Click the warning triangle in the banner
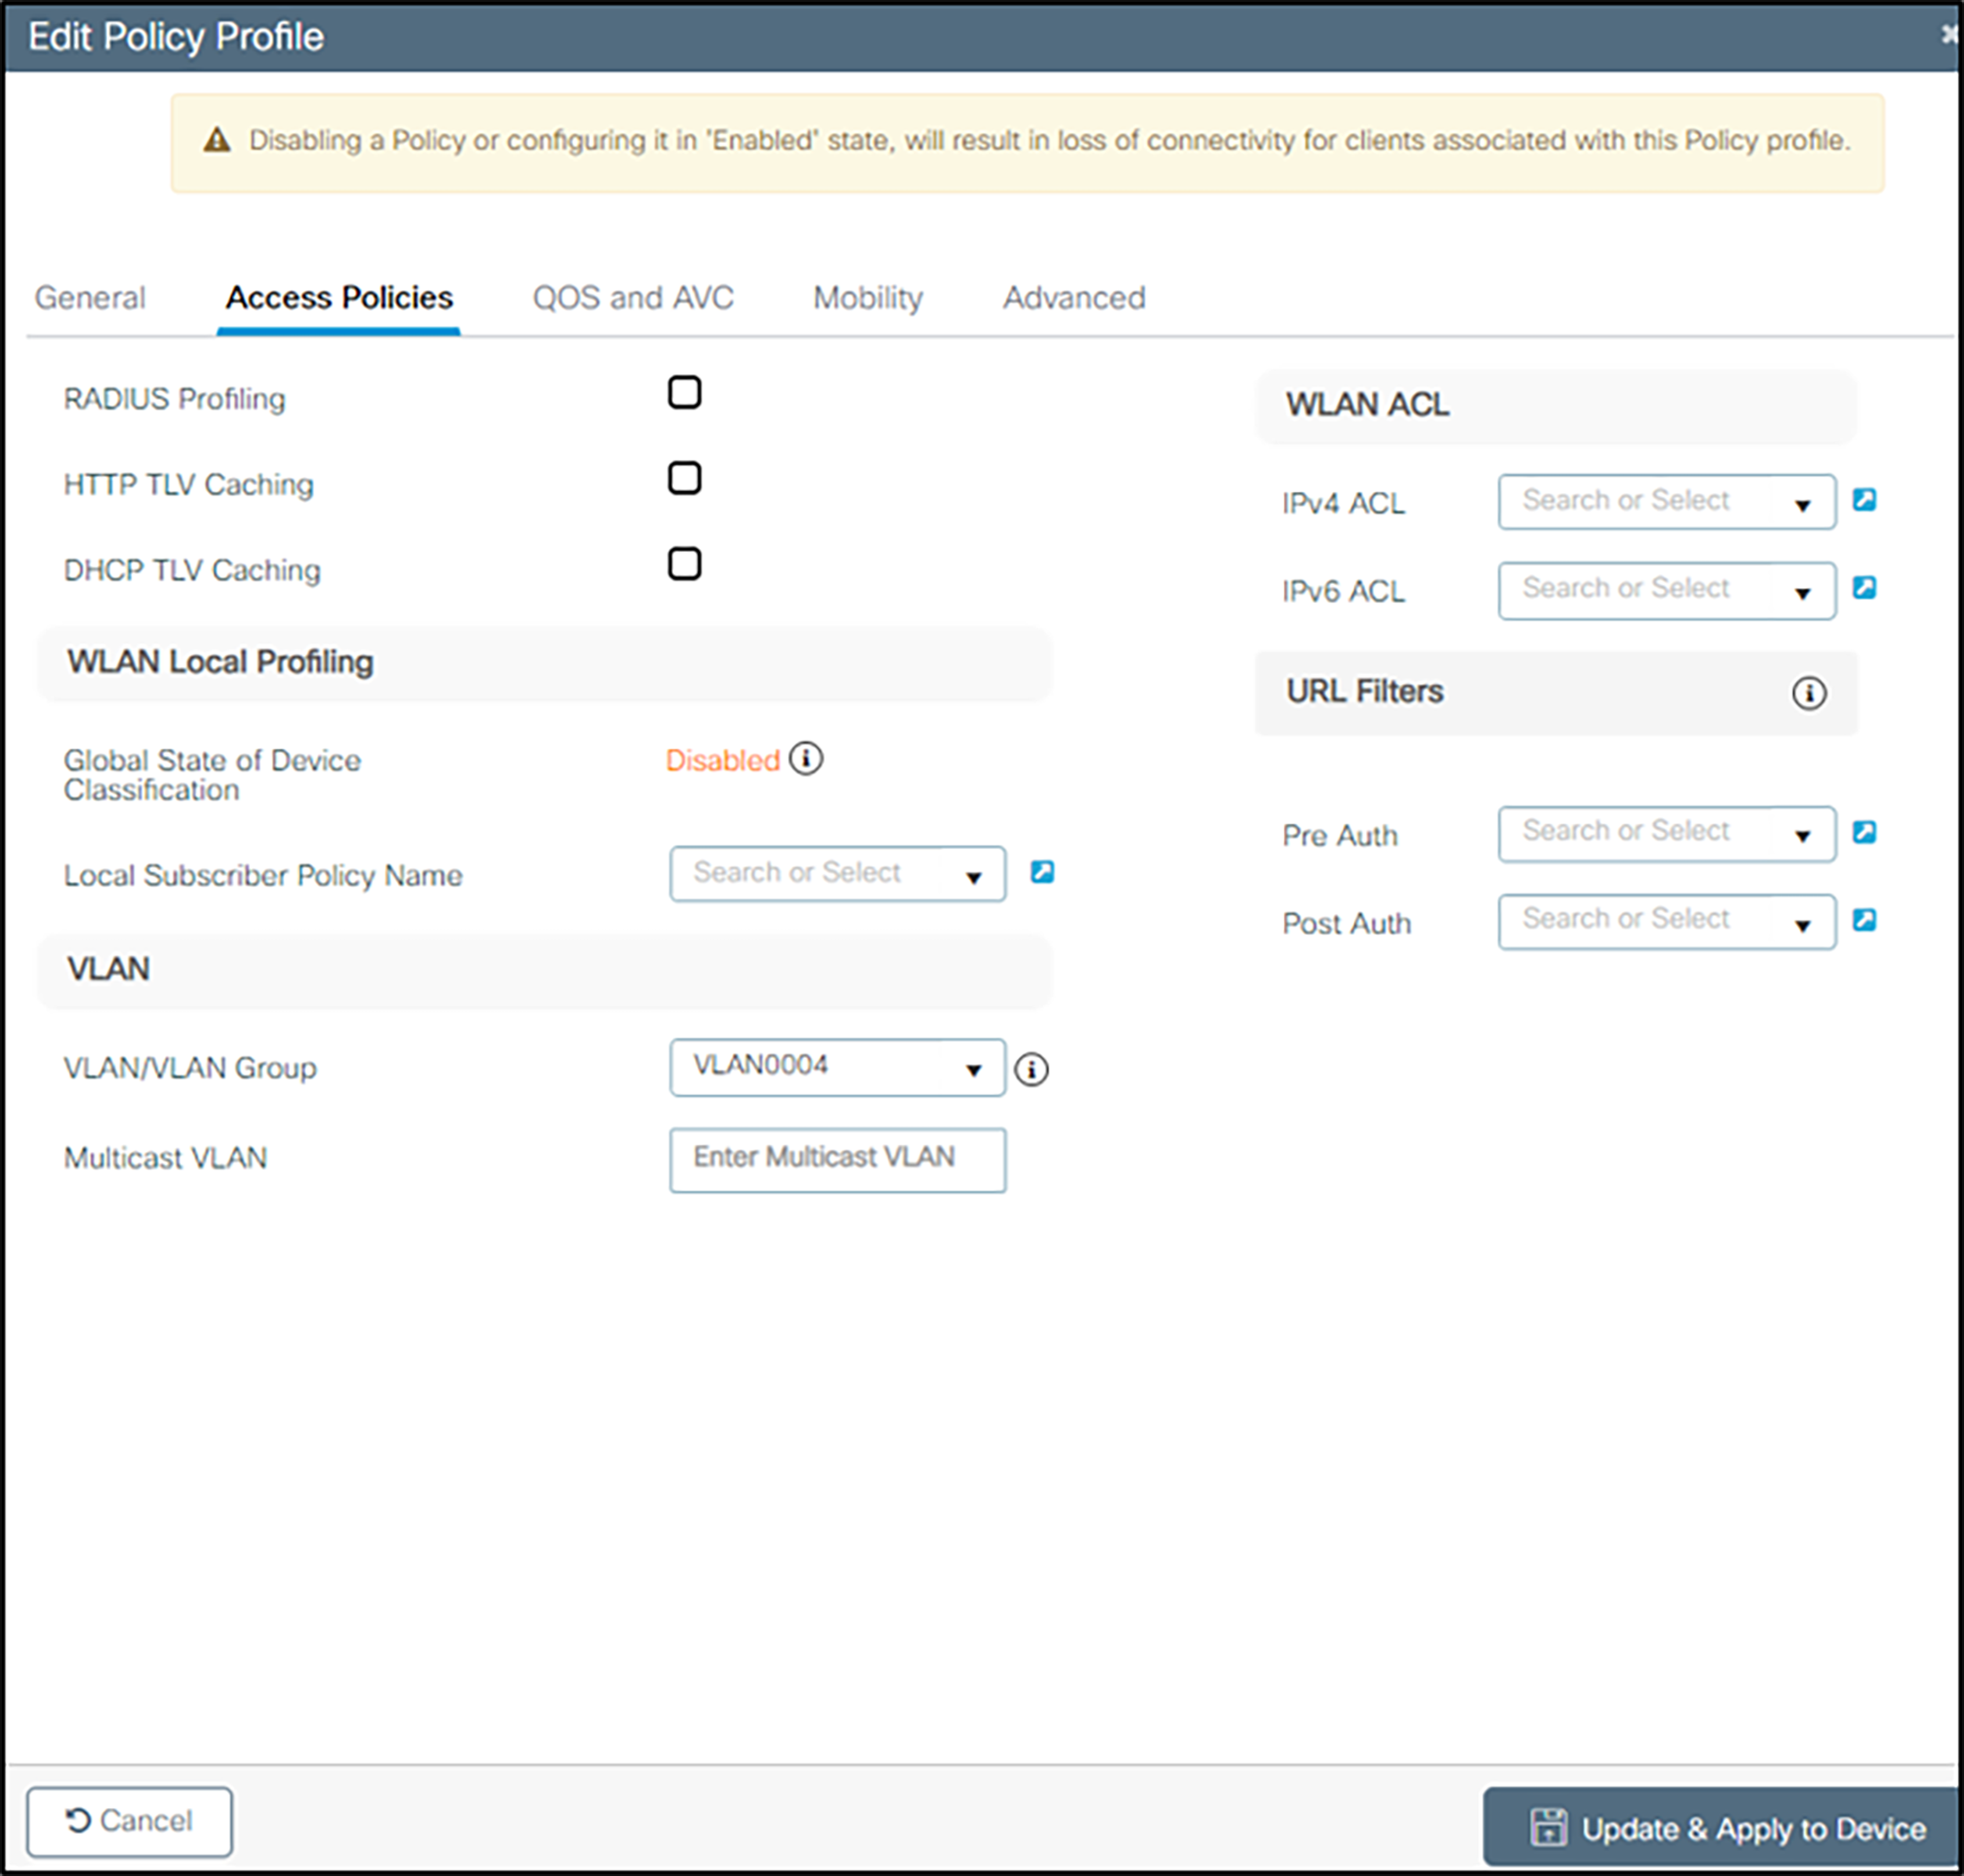 click(x=216, y=141)
